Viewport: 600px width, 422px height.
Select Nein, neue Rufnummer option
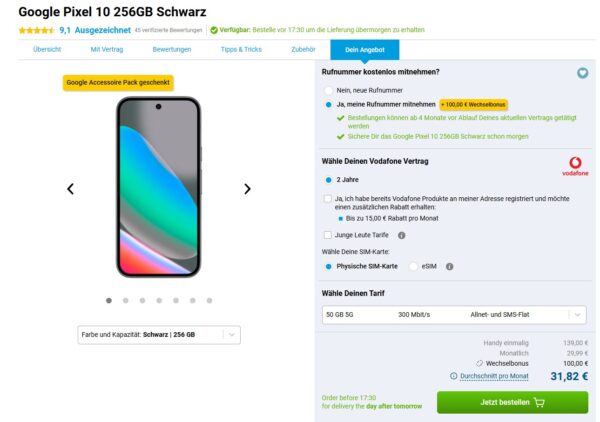pos(328,90)
